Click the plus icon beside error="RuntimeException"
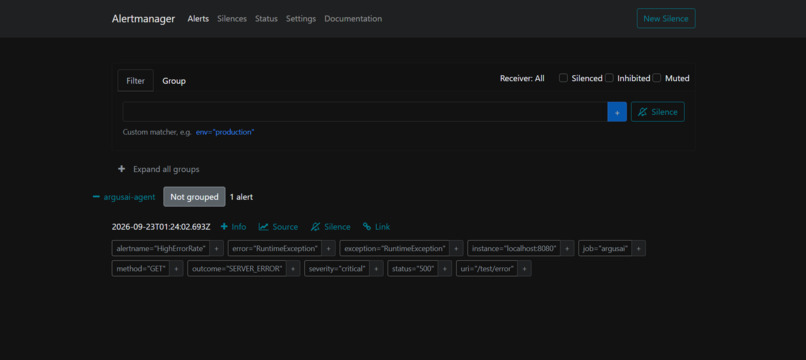Screen dimensions: 806x360 point(328,248)
